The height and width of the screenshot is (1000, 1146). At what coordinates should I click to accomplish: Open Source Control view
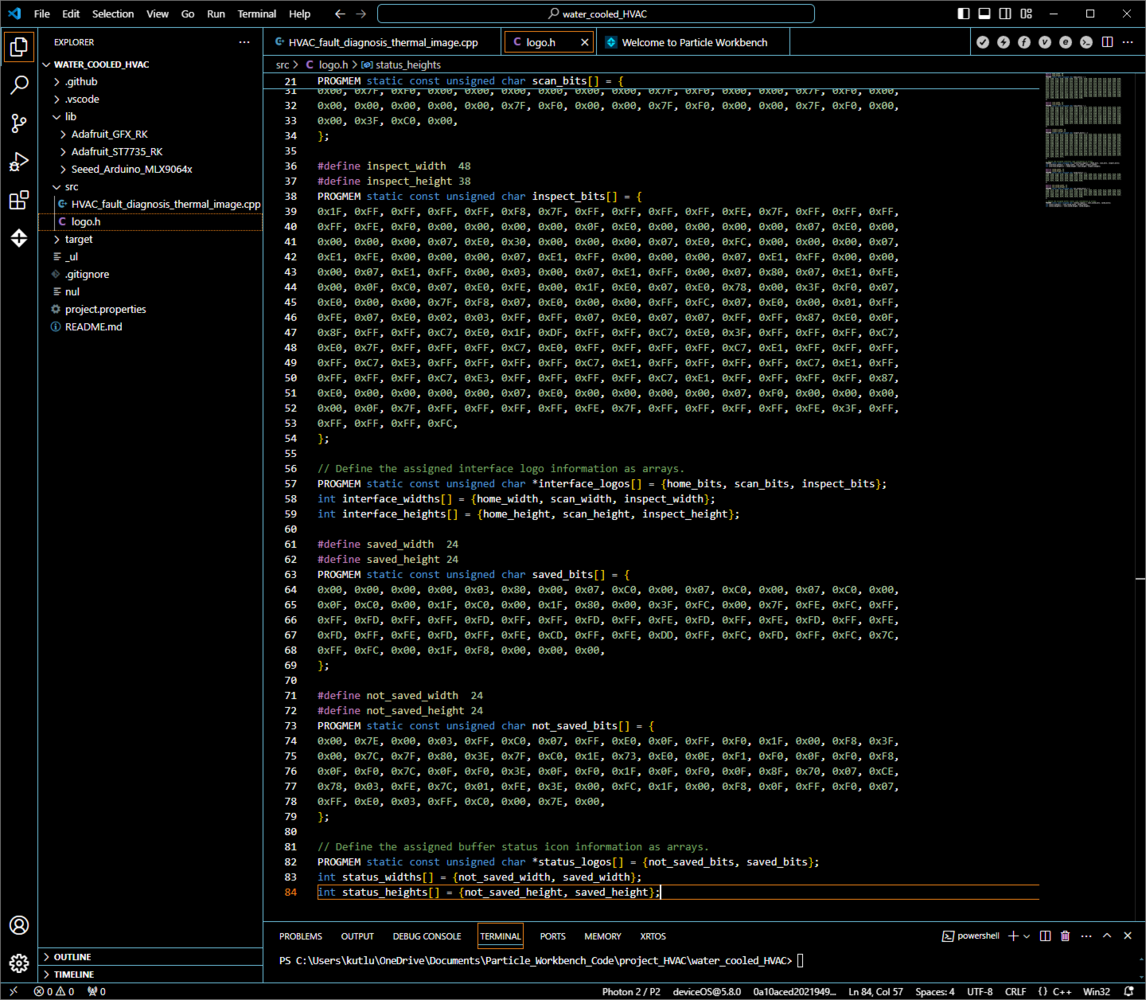[x=19, y=124]
